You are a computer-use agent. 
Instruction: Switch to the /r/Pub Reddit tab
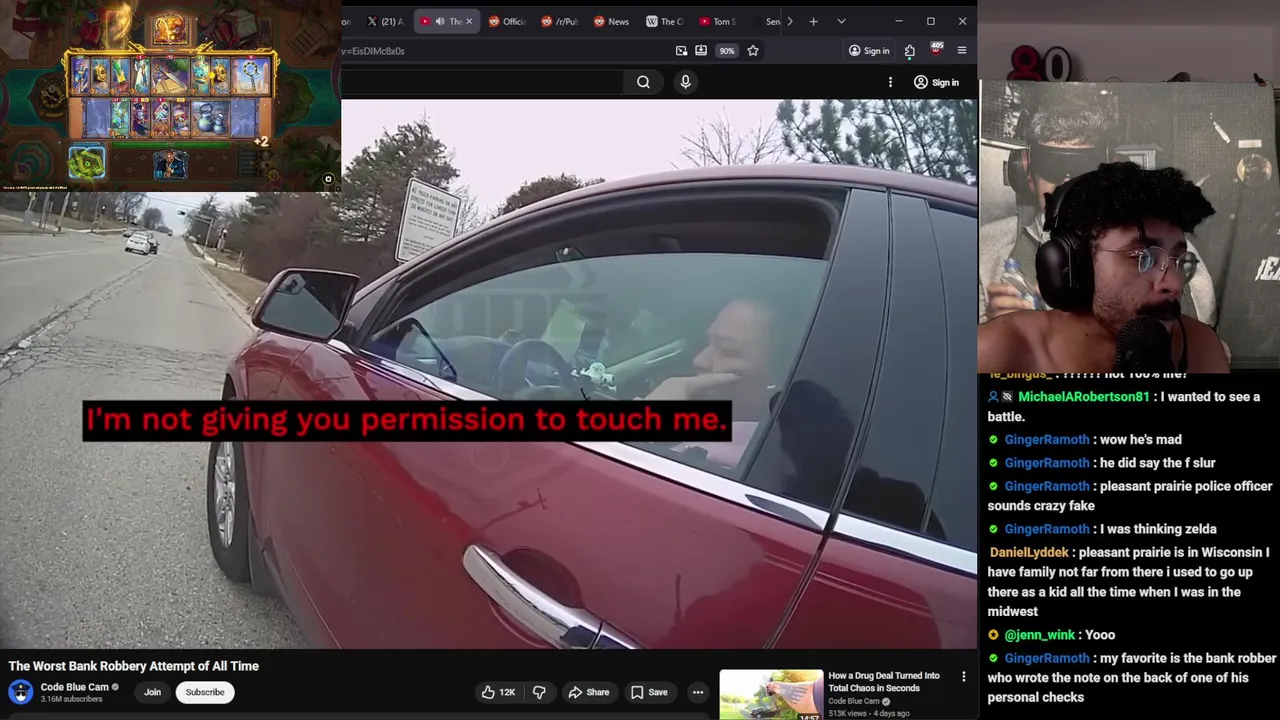point(560,21)
